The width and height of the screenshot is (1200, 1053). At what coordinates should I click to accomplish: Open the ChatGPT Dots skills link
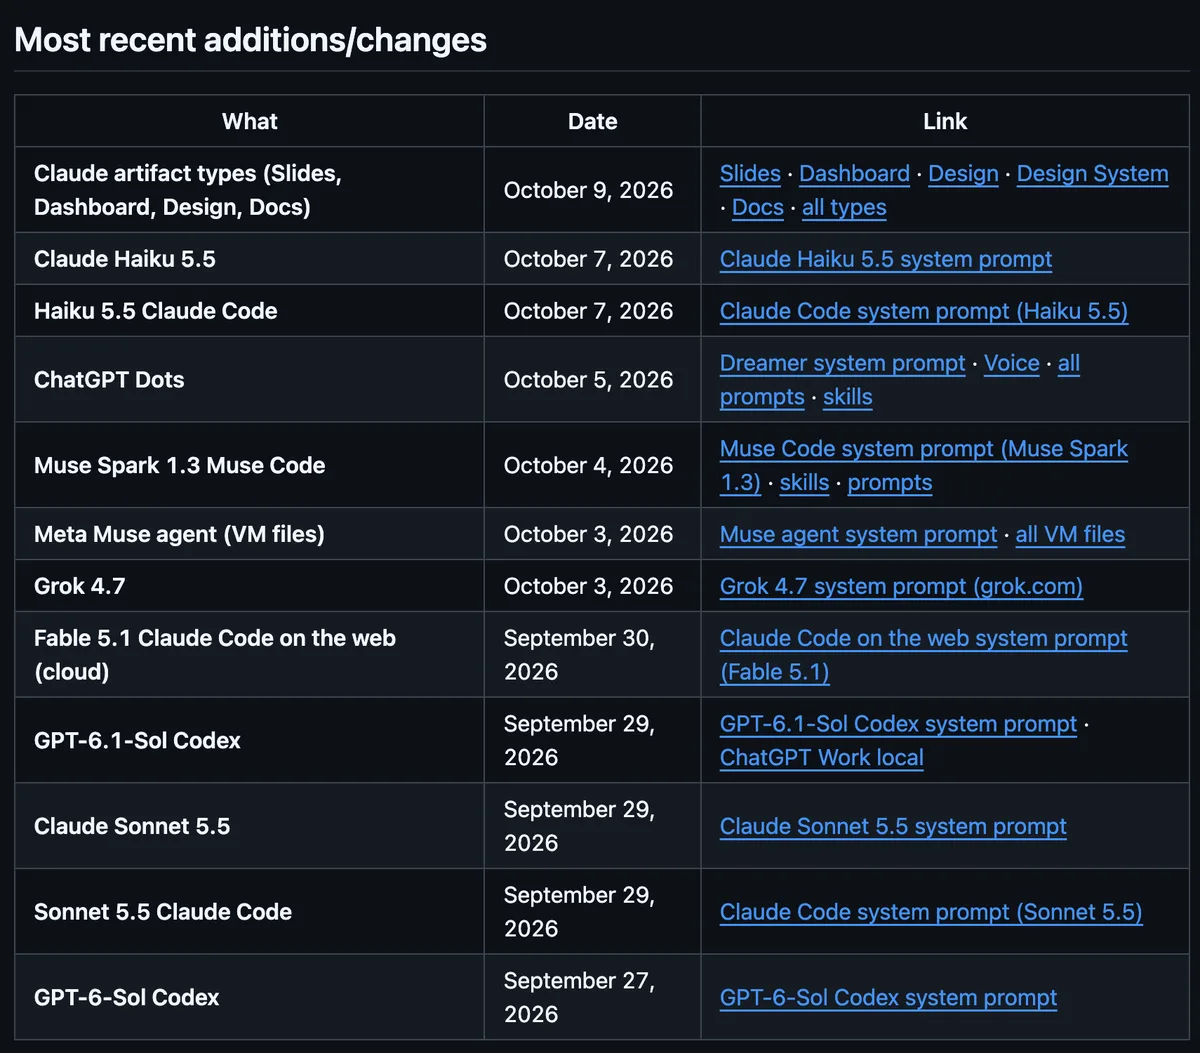tap(848, 398)
